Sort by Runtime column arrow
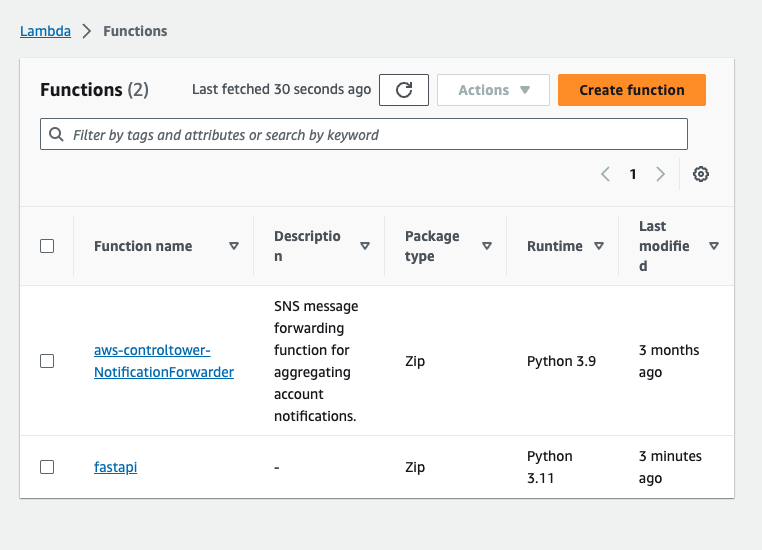The image size is (762, 550). (x=599, y=246)
